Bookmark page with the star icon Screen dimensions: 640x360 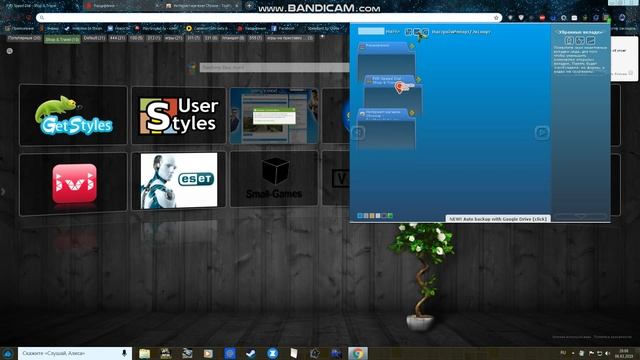[x=496, y=18]
